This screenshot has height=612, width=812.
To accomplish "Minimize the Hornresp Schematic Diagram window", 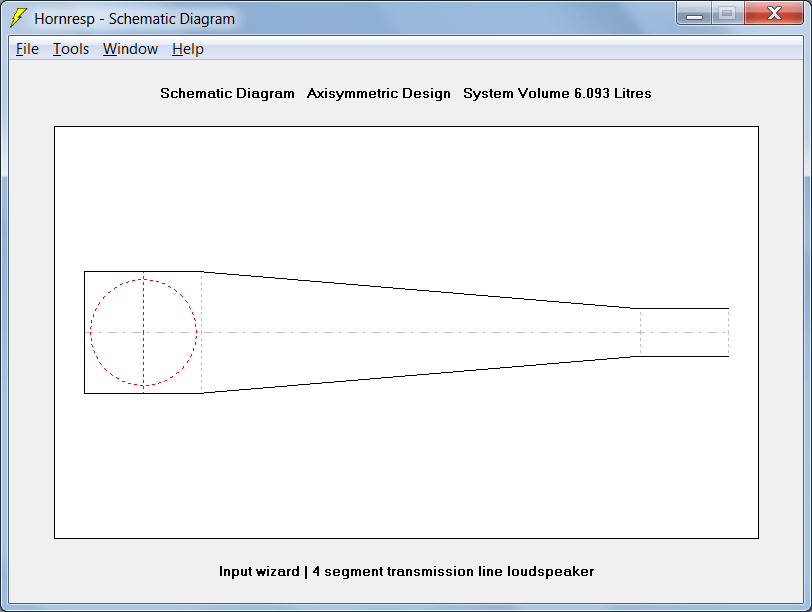I will [x=694, y=14].
